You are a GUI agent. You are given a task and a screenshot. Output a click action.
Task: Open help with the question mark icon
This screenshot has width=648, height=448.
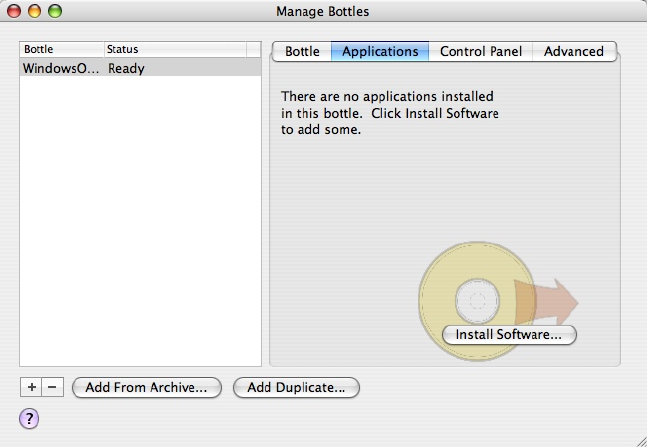(x=29, y=419)
